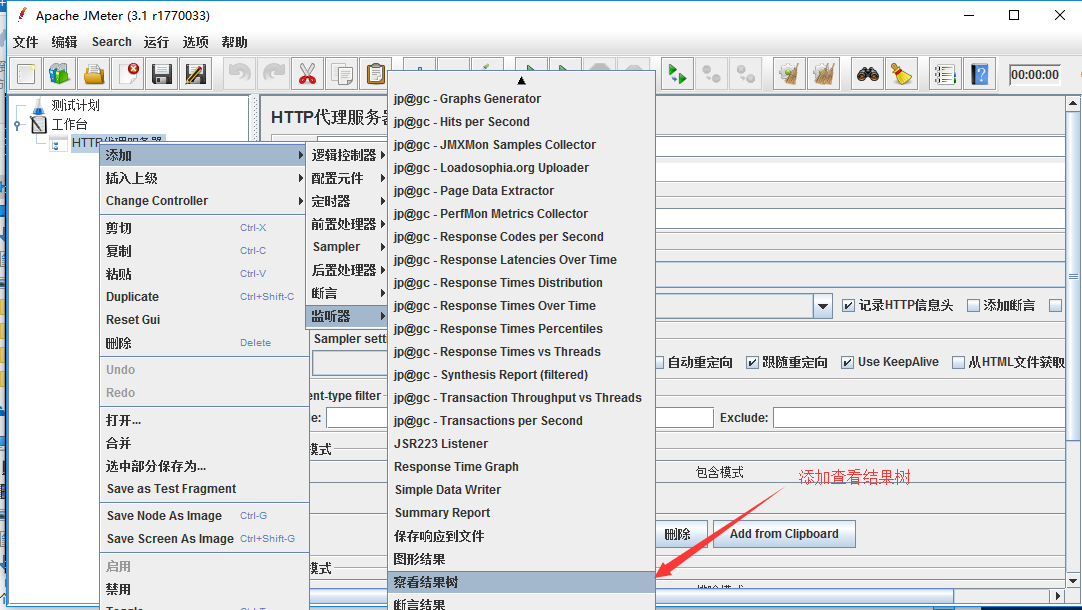
Task: Open the Templates icon in toolbar
Action: pyautogui.click(x=60, y=74)
